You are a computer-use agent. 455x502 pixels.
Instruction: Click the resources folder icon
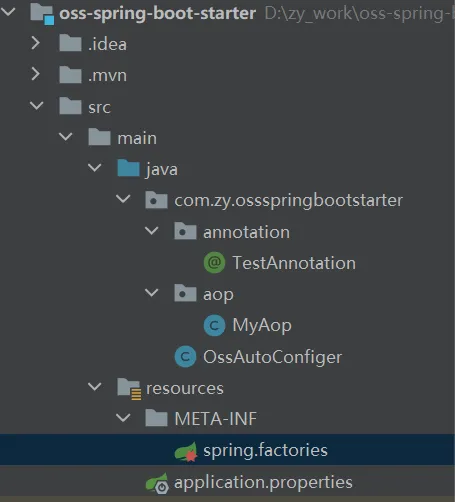129,388
